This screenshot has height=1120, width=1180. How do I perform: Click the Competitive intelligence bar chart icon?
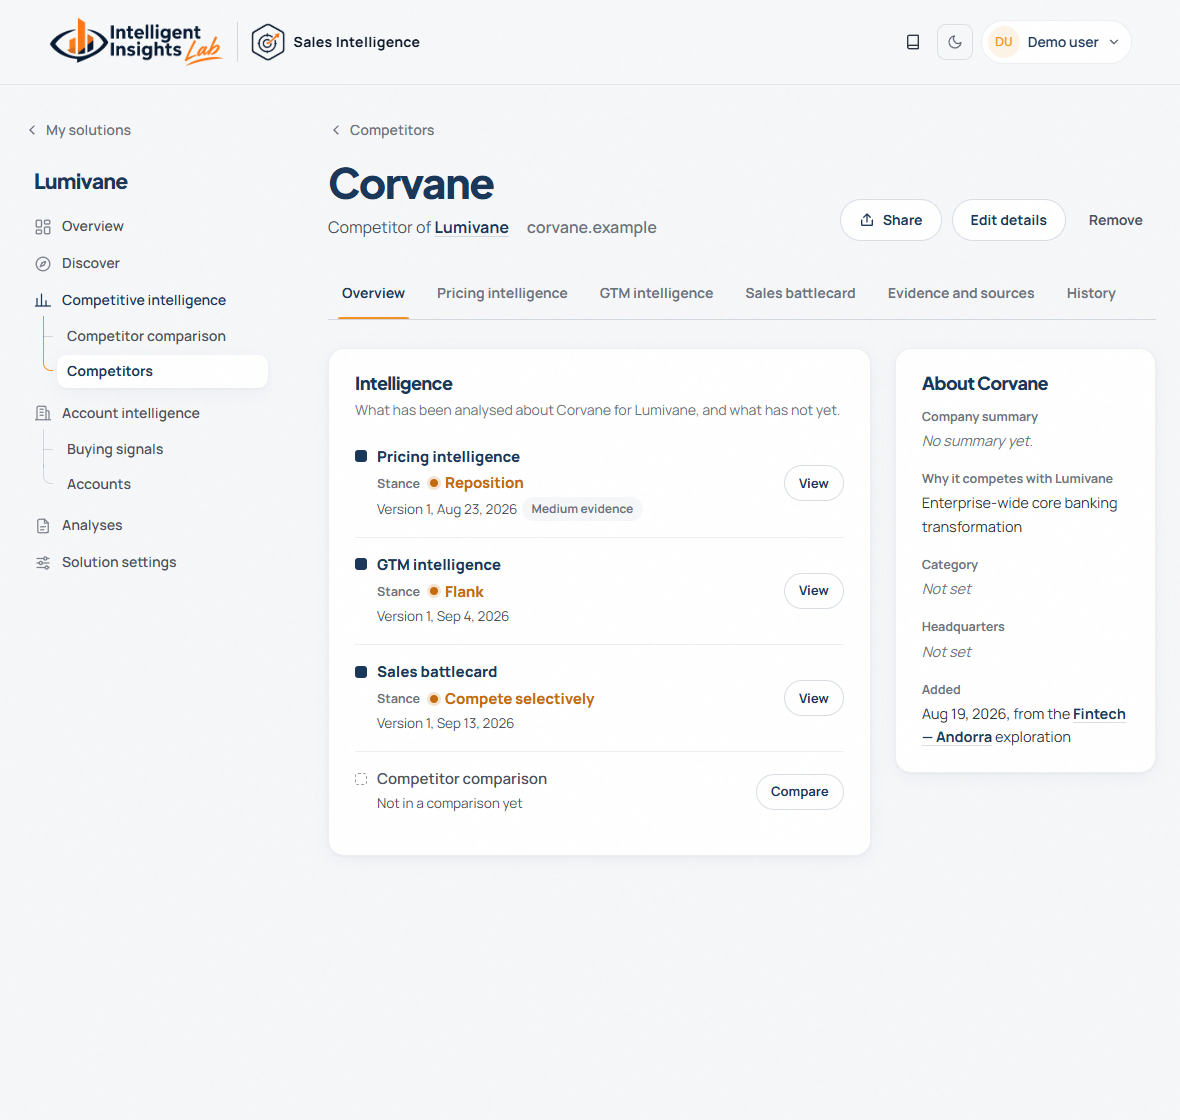[43, 300]
